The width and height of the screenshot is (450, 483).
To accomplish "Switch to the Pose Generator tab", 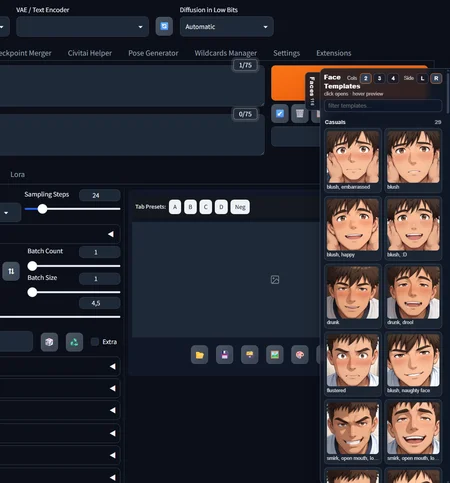I will click(x=153, y=53).
